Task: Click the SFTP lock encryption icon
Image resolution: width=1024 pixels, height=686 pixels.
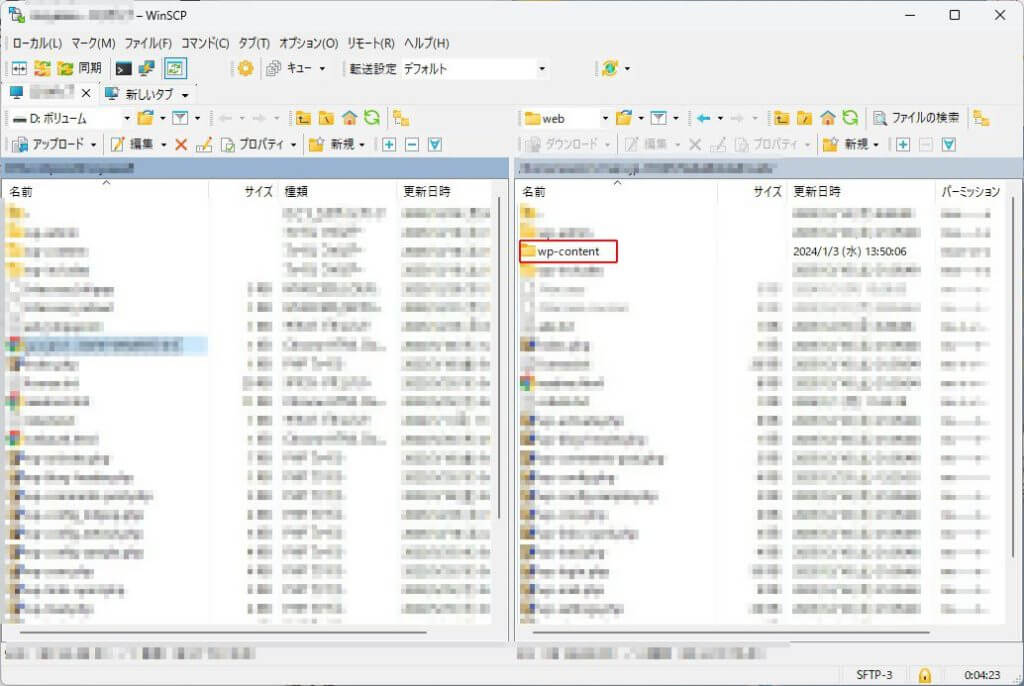Action: click(x=925, y=675)
